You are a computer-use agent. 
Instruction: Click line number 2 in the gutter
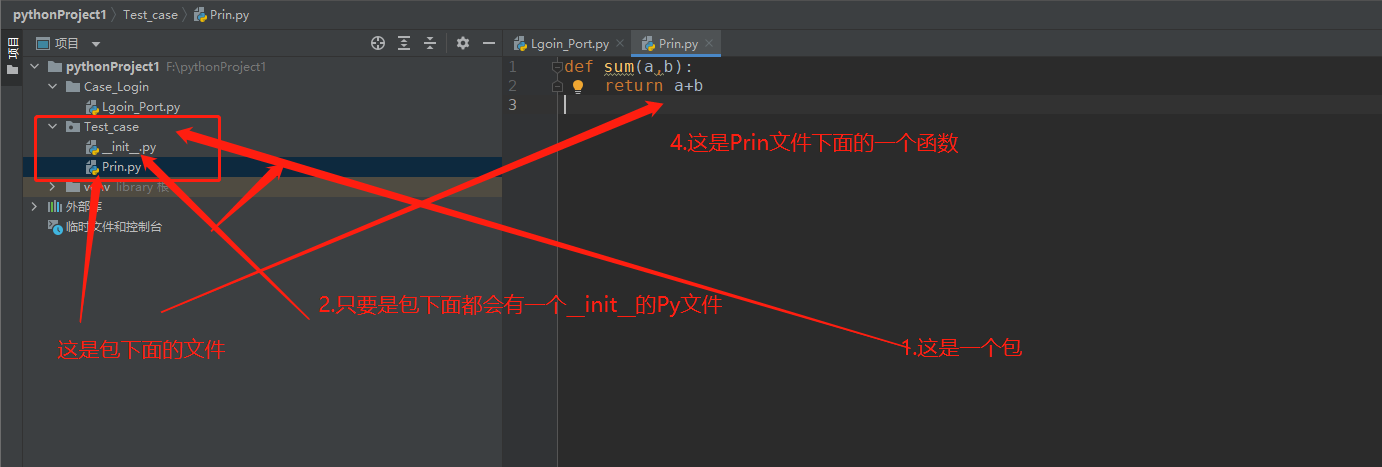[513, 86]
